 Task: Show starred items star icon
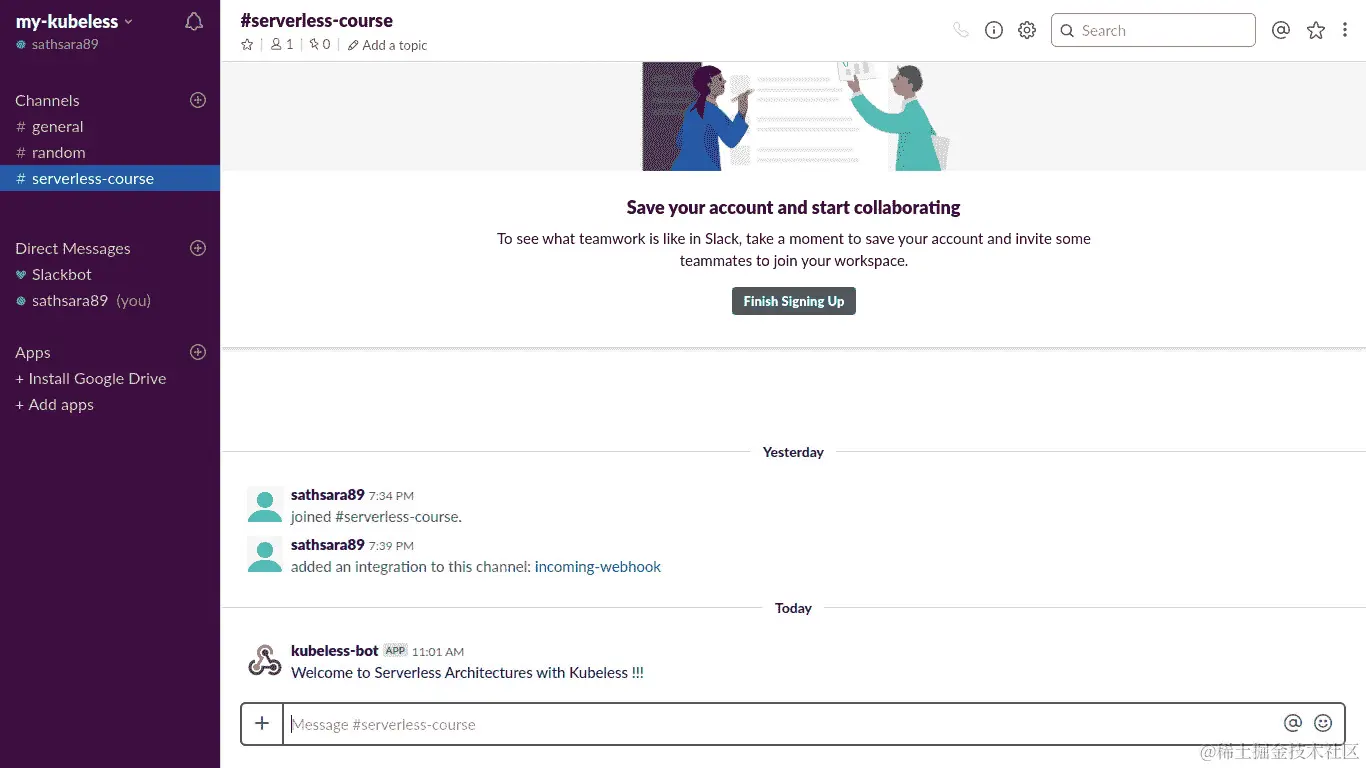(1316, 30)
